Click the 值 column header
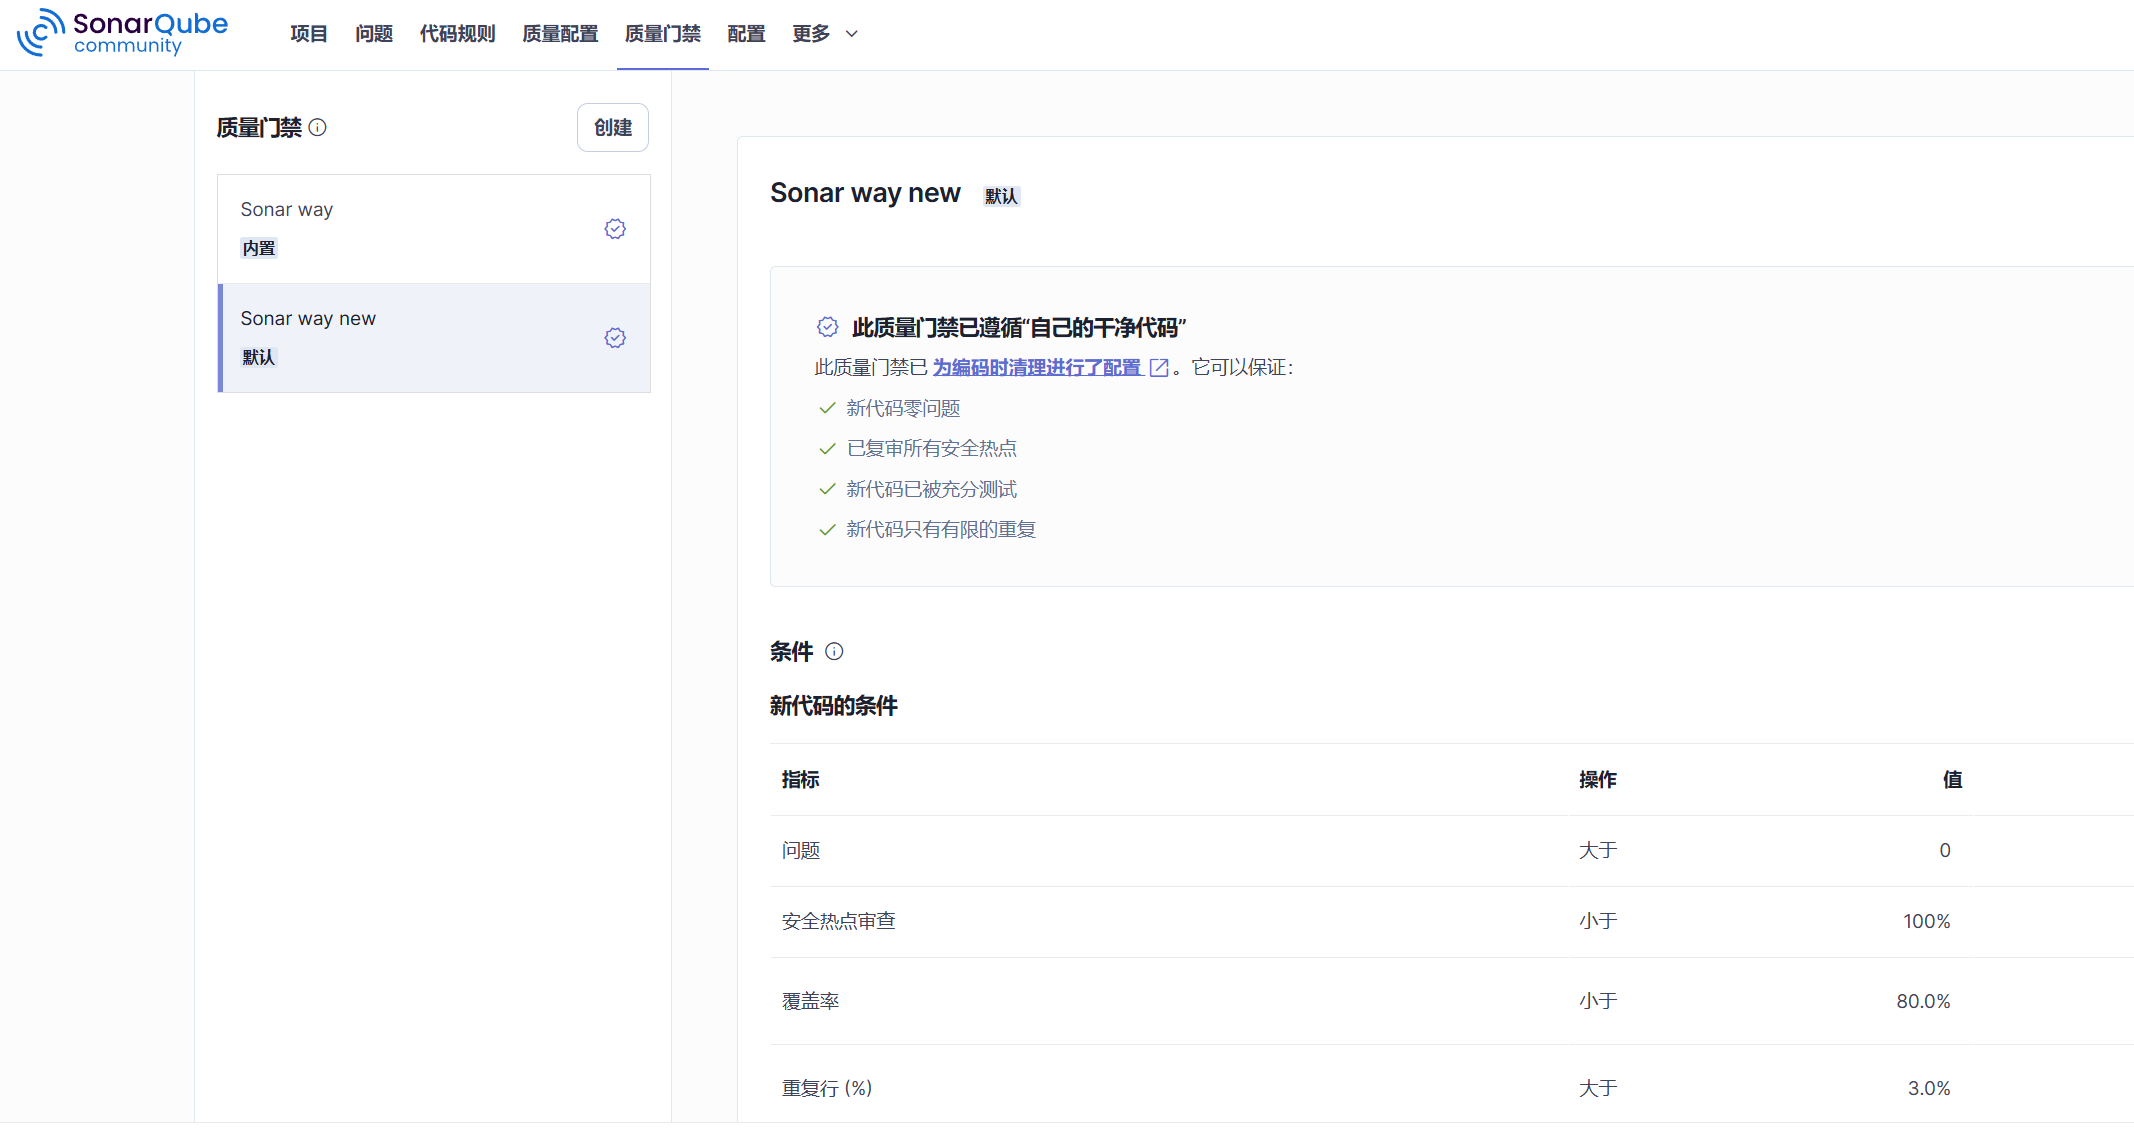The image size is (2134, 1132). tap(1952, 780)
